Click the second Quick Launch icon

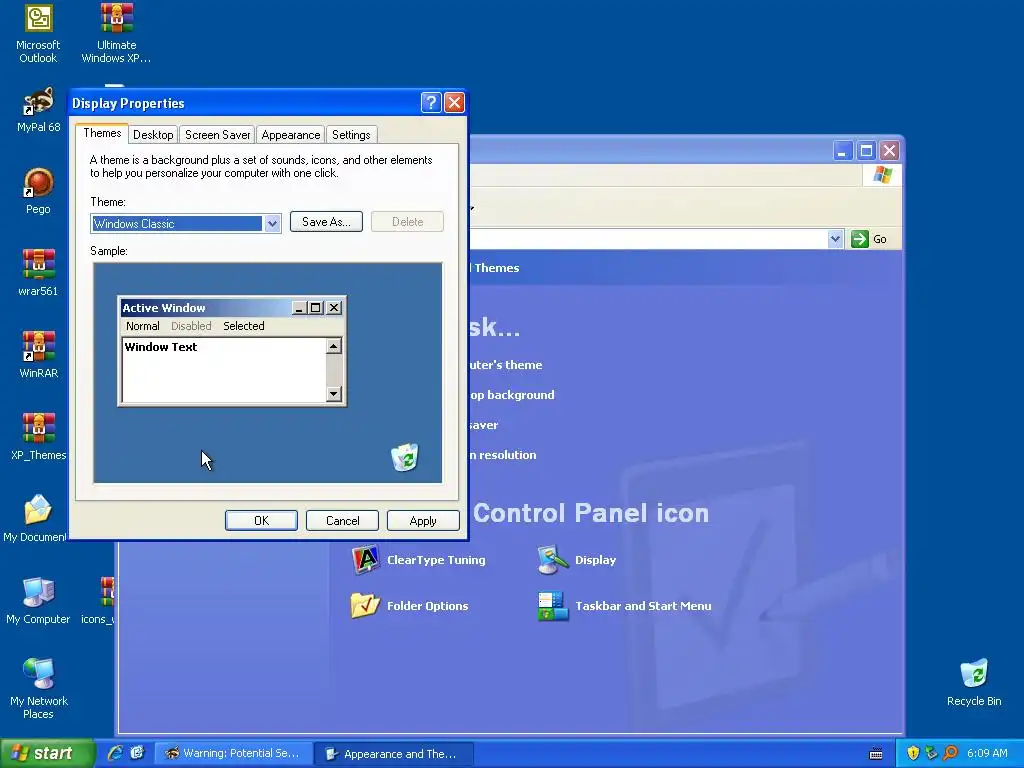pos(137,753)
